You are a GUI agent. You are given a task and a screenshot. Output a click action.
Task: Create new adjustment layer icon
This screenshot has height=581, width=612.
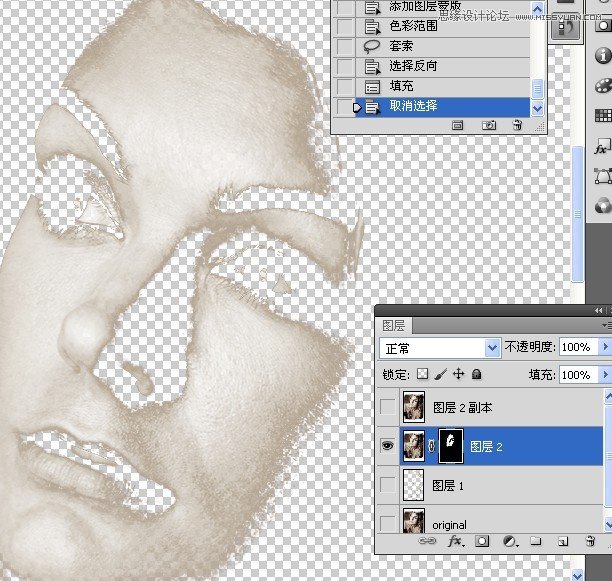509,541
